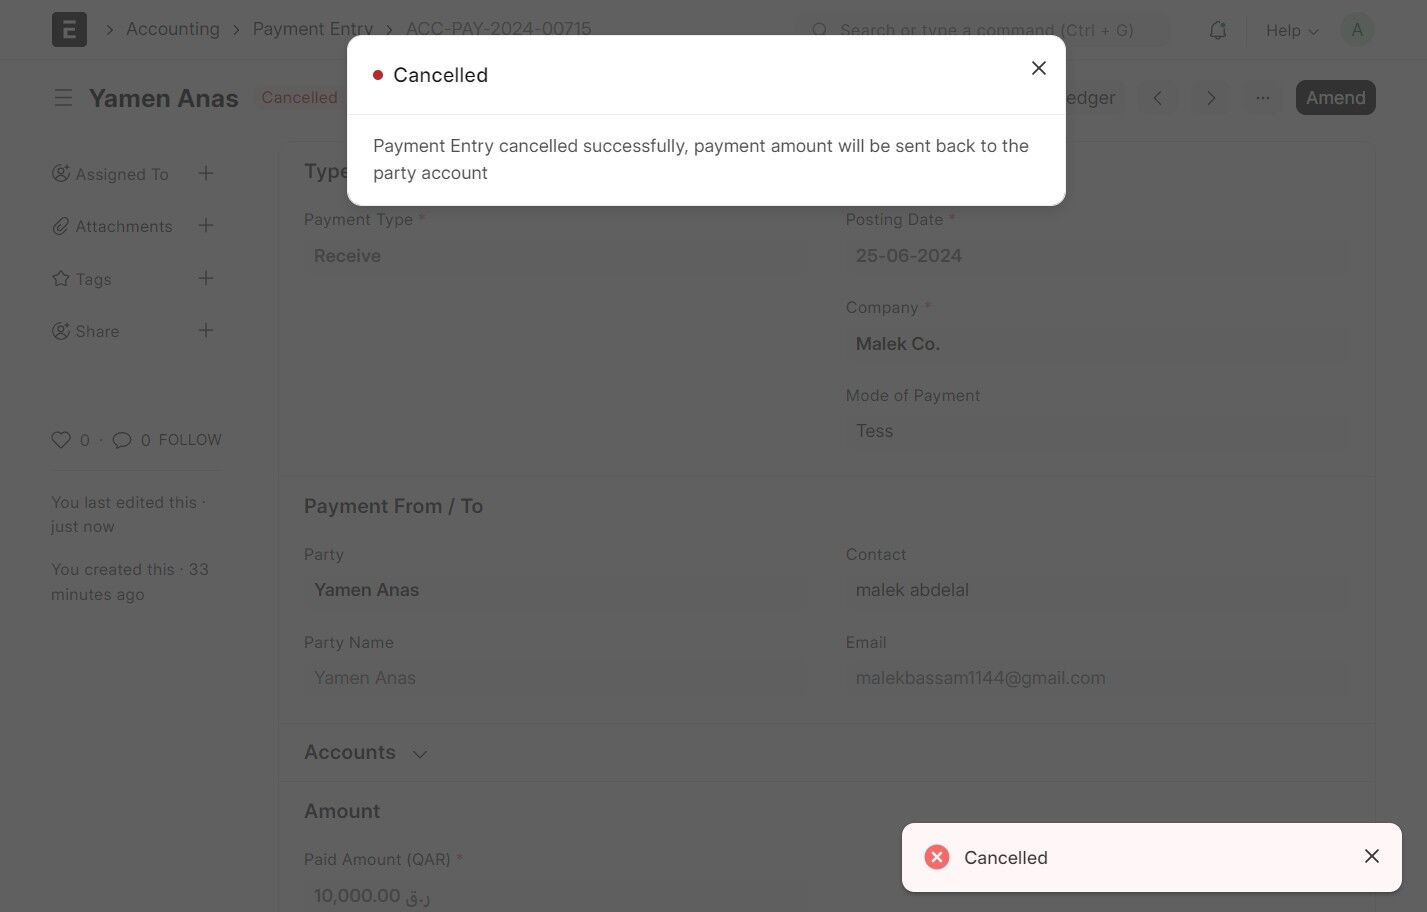This screenshot has height=912, width=1427.
Task: Add an assignee with Assigned To plus
Action: pos(205,174)
